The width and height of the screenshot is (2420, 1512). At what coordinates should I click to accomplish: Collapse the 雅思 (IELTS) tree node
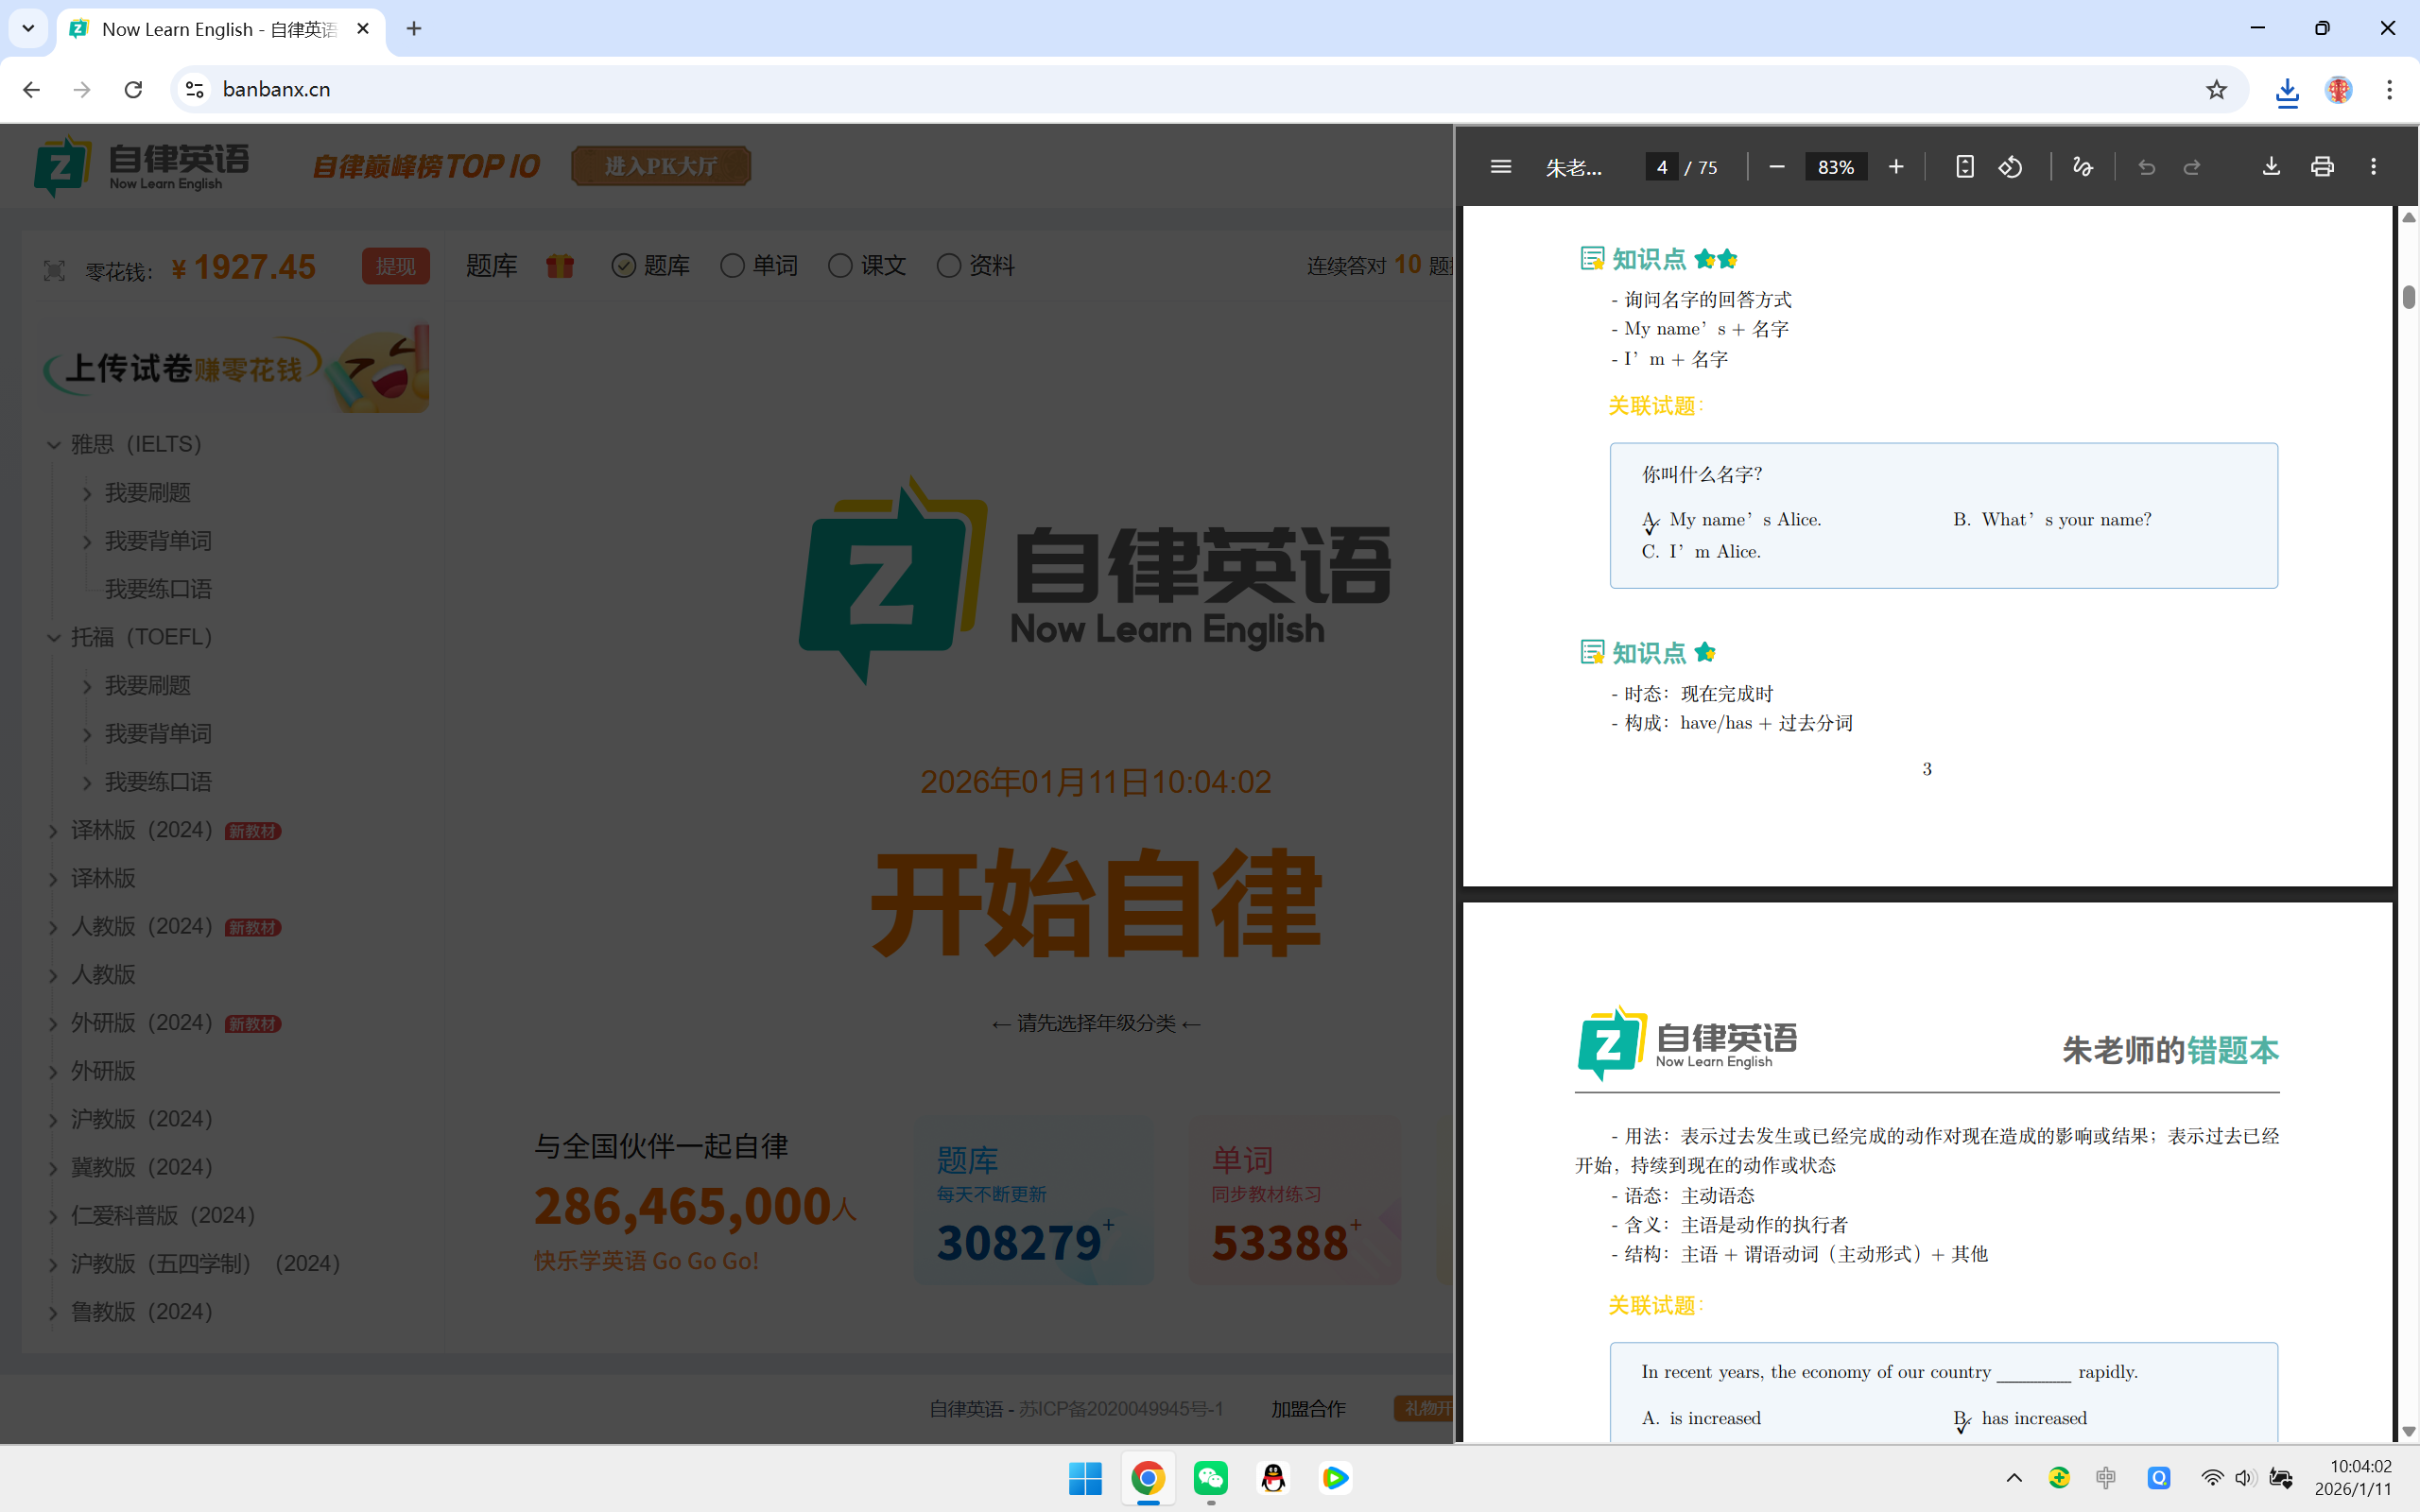[54, 445]
